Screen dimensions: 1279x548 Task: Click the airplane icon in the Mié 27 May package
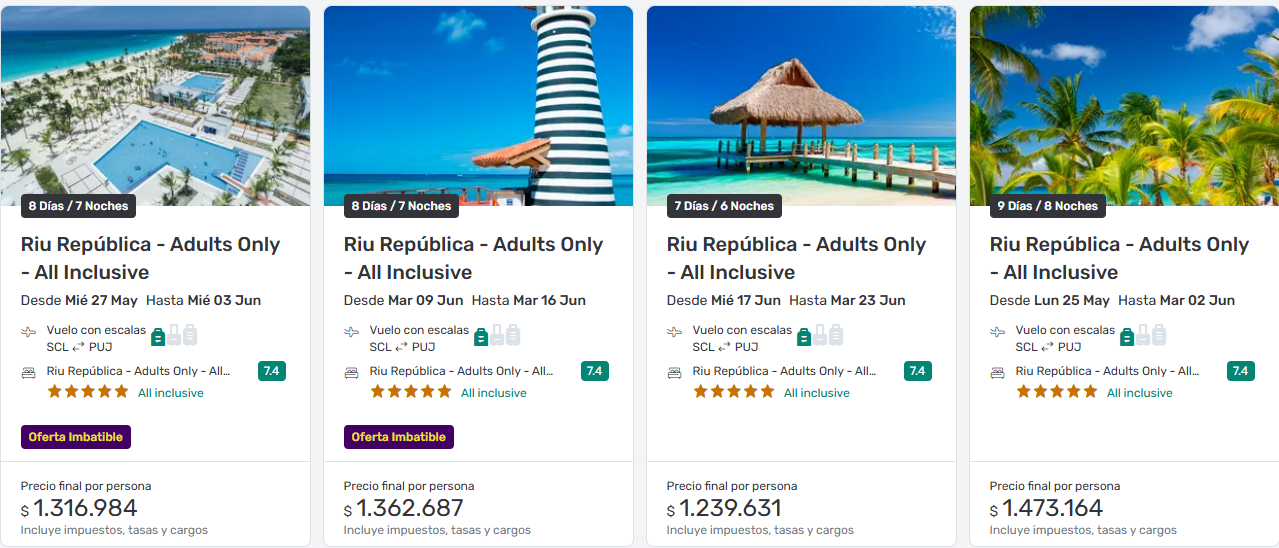click(x=28, y=332)
